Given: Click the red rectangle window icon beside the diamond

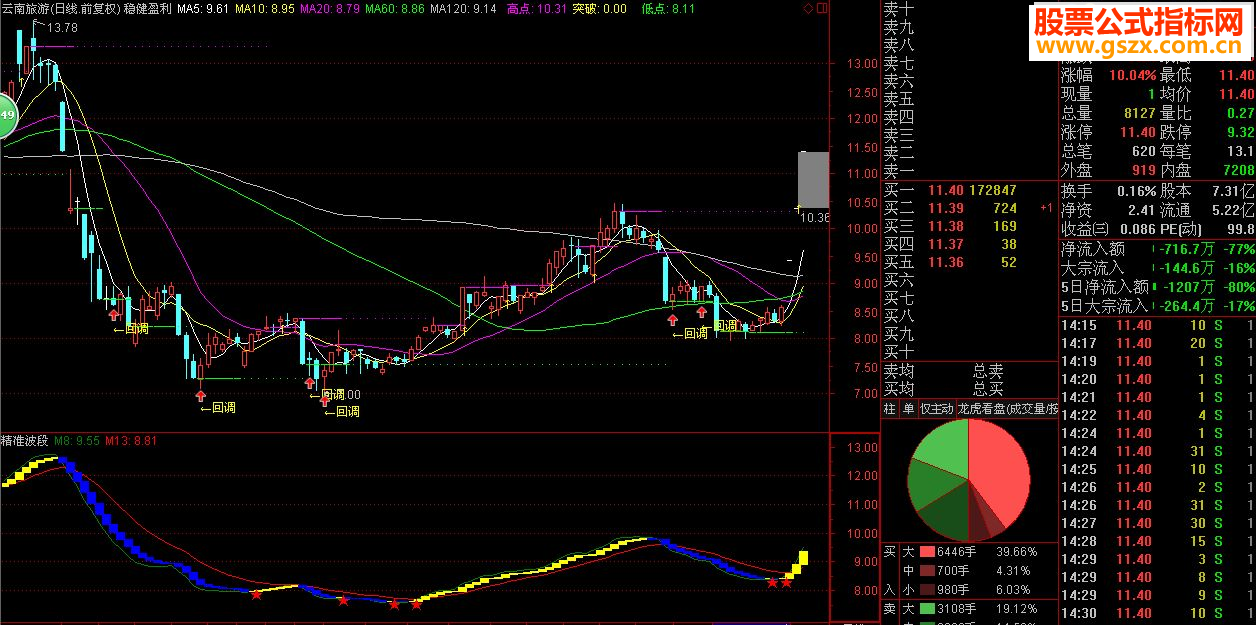Looking at the screenshot, I should (x=822, y=8).
